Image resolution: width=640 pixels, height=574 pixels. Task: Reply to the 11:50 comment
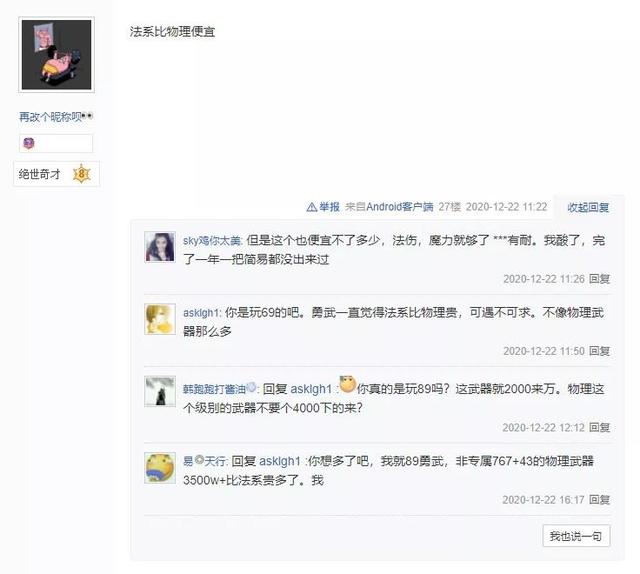pos(599,351)
